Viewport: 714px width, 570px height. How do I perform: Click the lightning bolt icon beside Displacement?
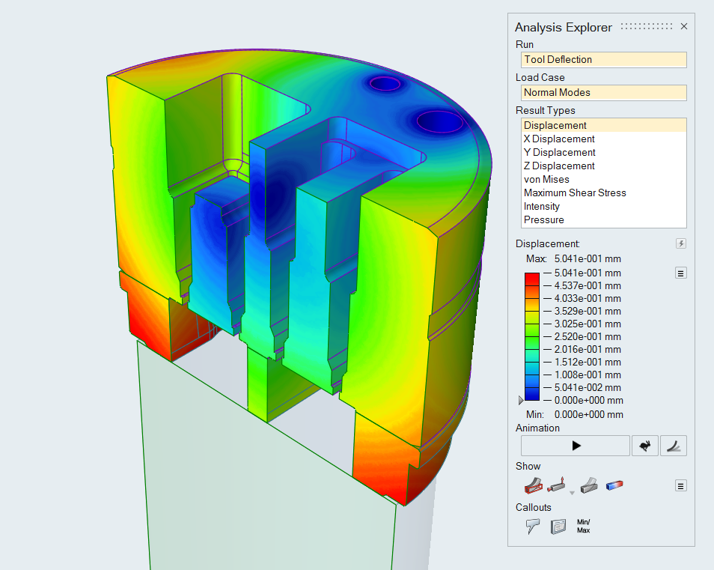click(681, 244)
